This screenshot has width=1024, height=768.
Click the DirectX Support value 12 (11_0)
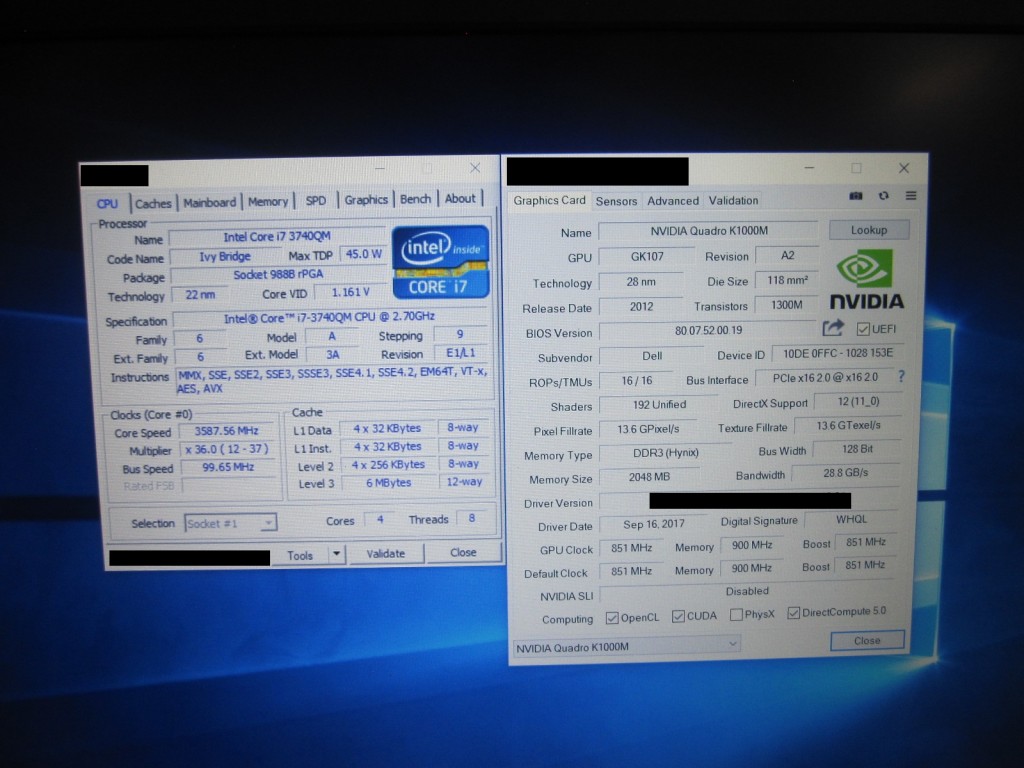pyautogui.click(x=859, y=402)
